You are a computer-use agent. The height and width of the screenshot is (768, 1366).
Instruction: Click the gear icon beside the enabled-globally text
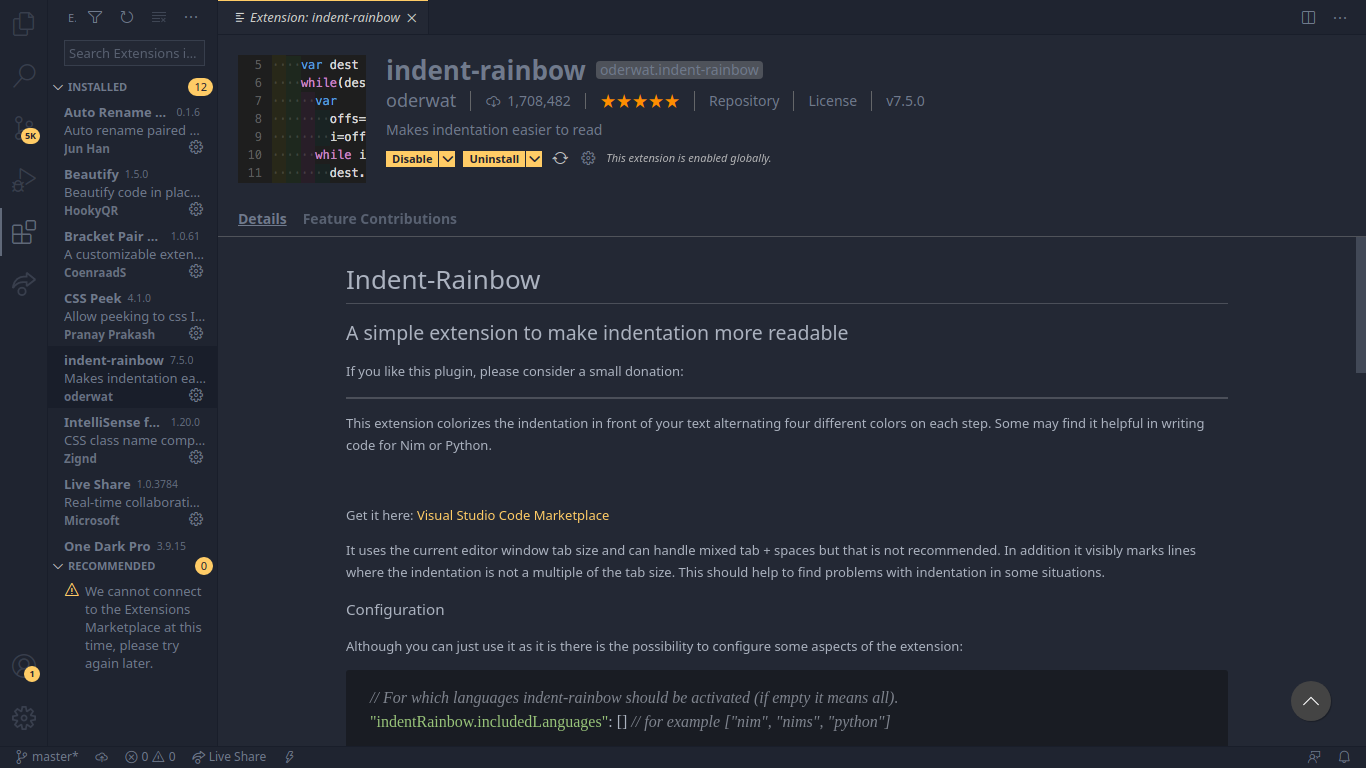(588, 158)
